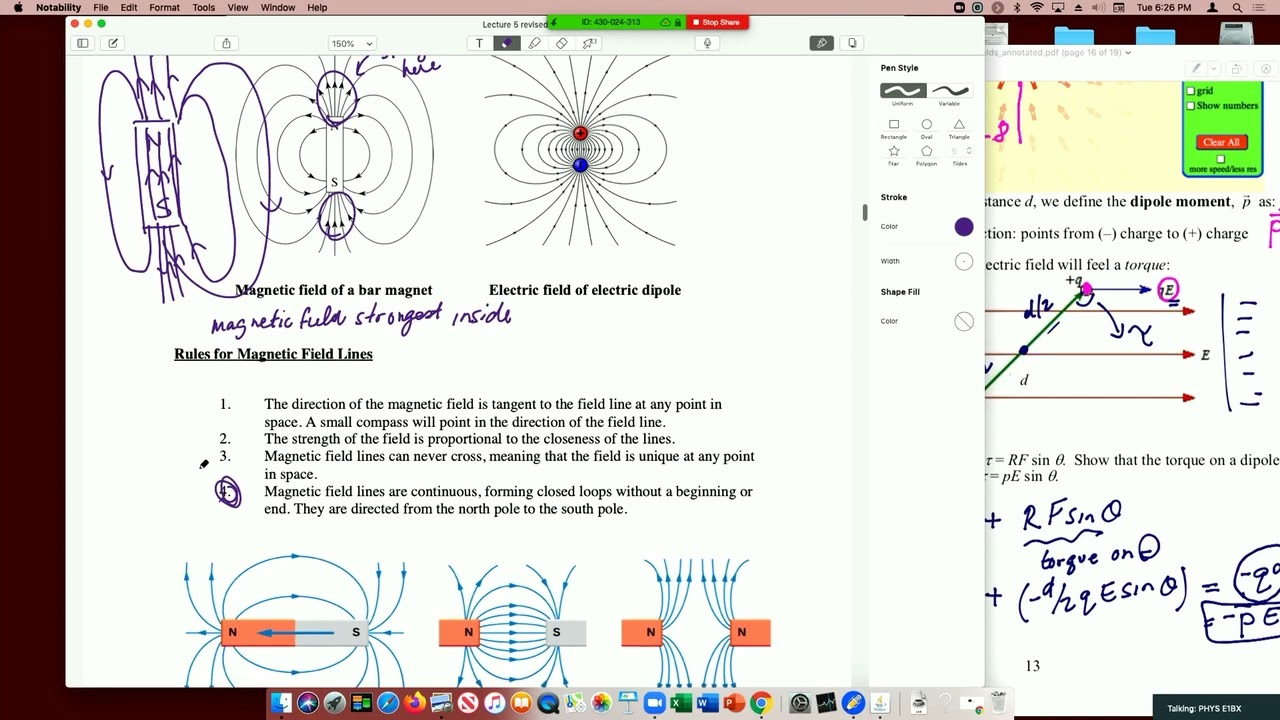Enable the Show numbers checkbox

[1190, 105]
